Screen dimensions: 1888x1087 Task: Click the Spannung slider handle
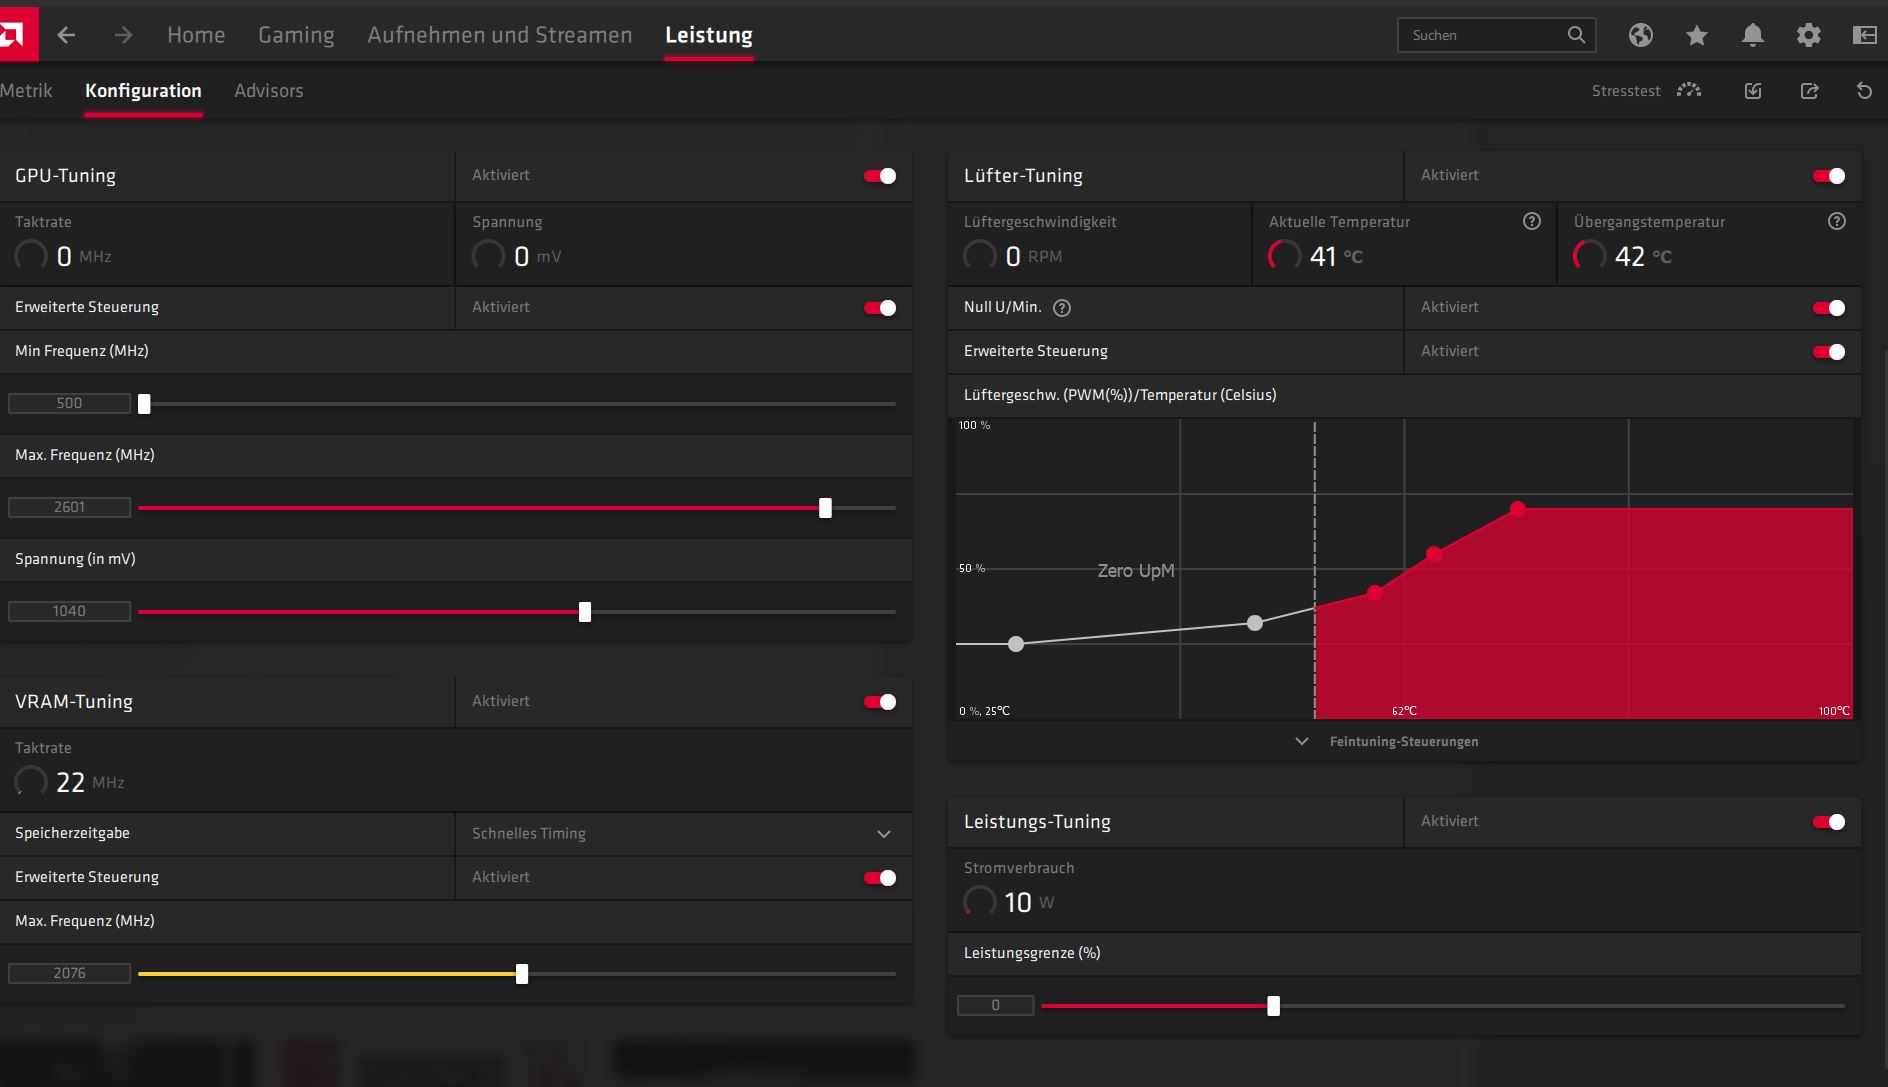(585, 612)
